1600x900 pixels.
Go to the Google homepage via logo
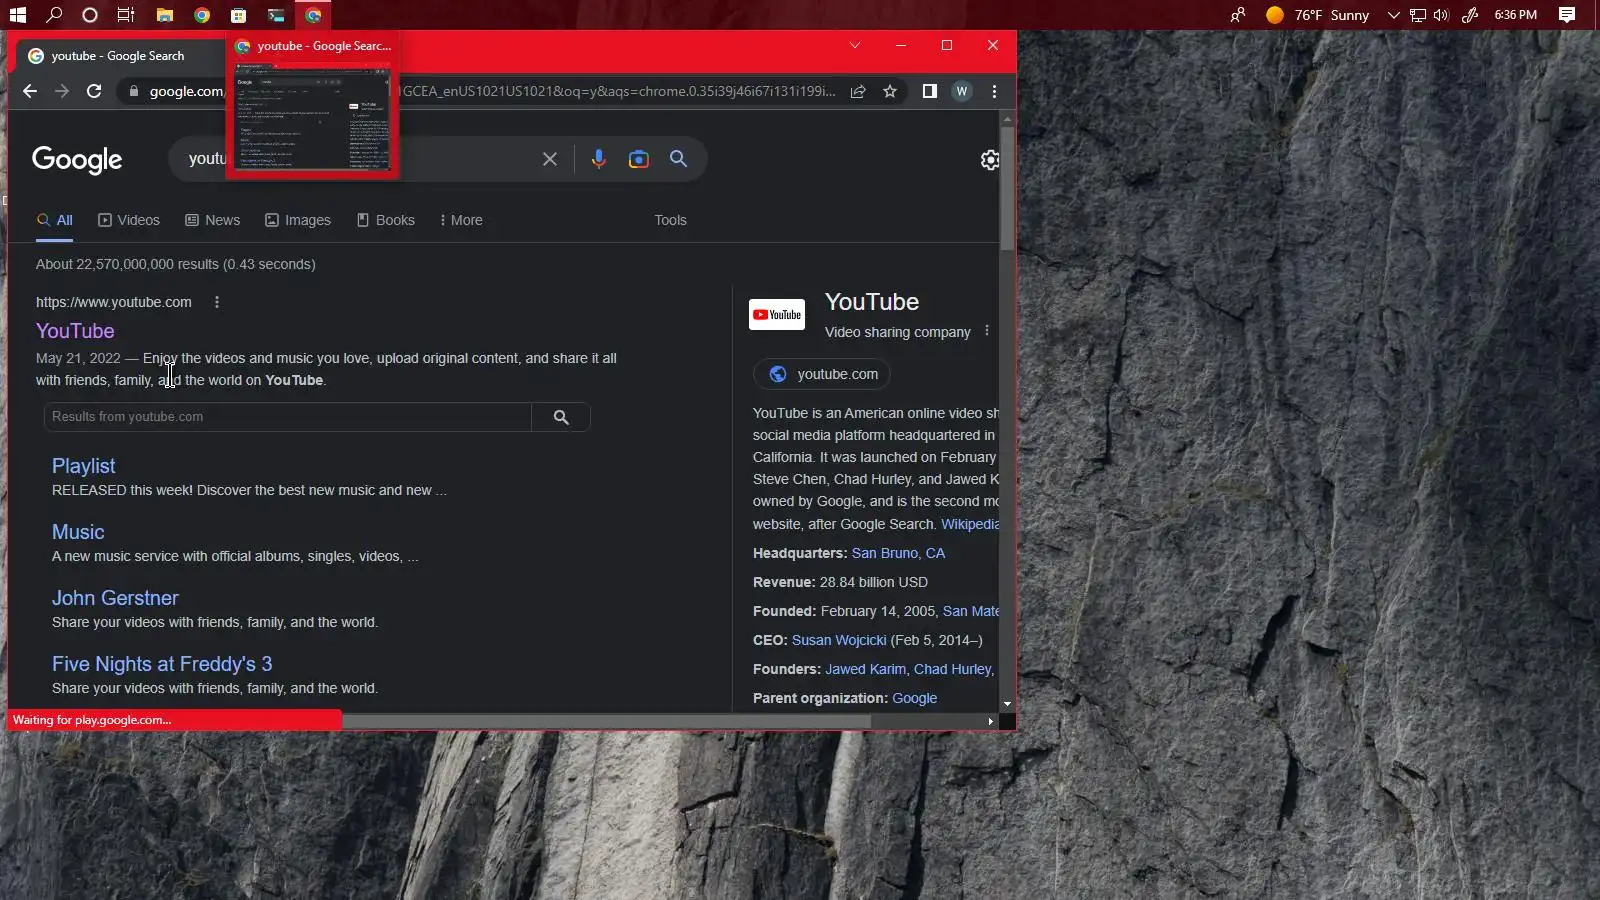[x=77, y=160]
